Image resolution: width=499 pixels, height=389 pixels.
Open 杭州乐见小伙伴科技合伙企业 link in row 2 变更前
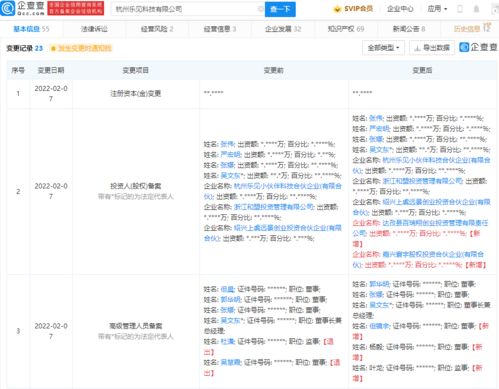[272, 191]
